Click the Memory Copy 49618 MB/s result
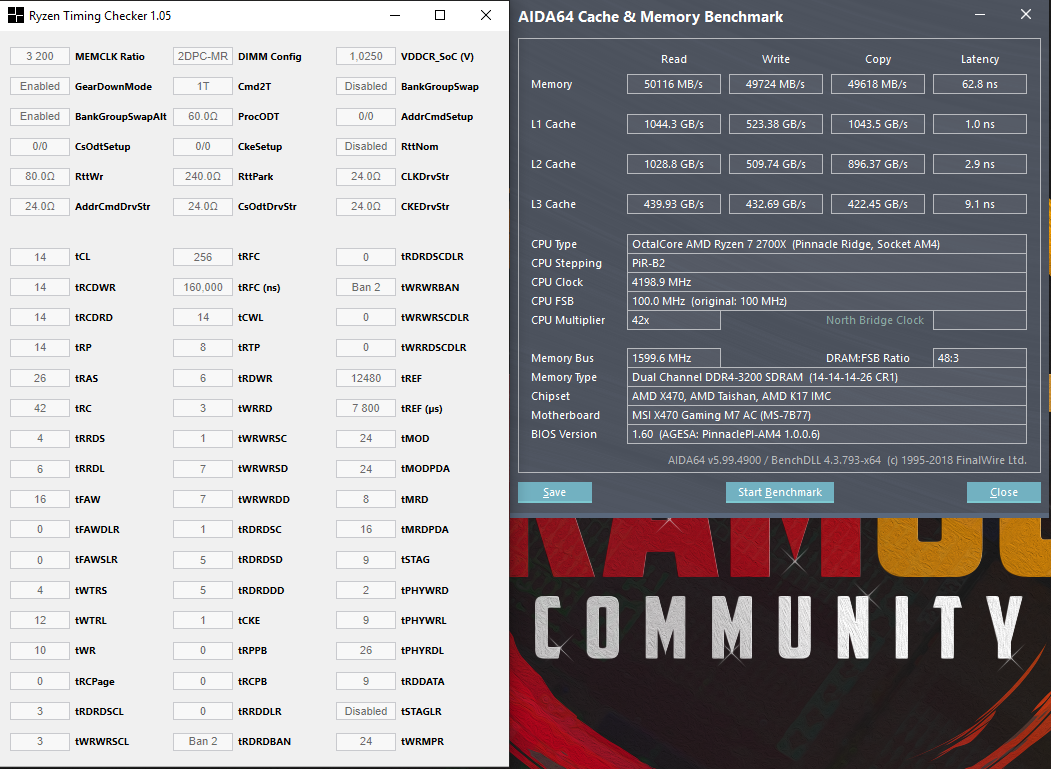 (x=877, y=84)
